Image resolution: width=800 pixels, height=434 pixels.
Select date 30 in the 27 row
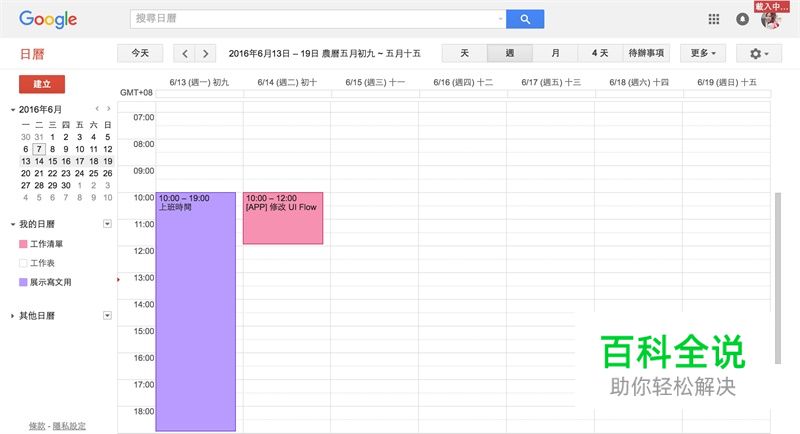(66, 186)
